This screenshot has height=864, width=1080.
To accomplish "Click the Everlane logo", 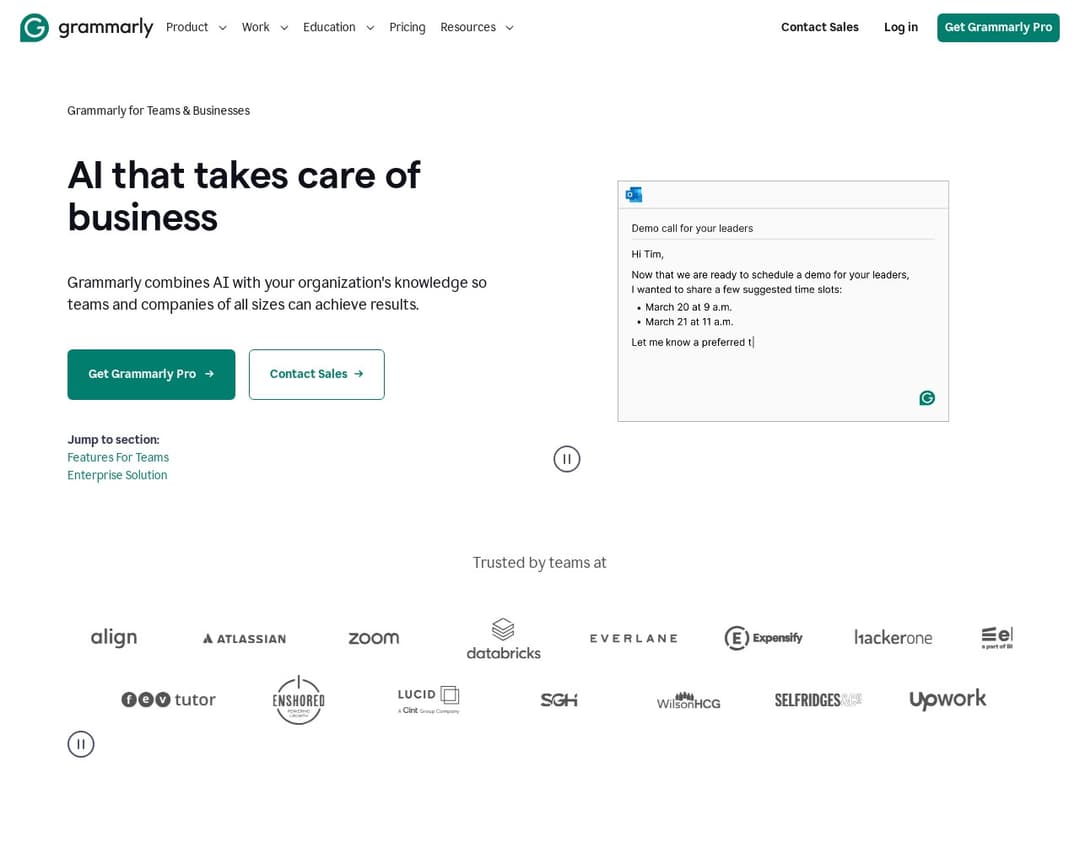I will (633, 637).
